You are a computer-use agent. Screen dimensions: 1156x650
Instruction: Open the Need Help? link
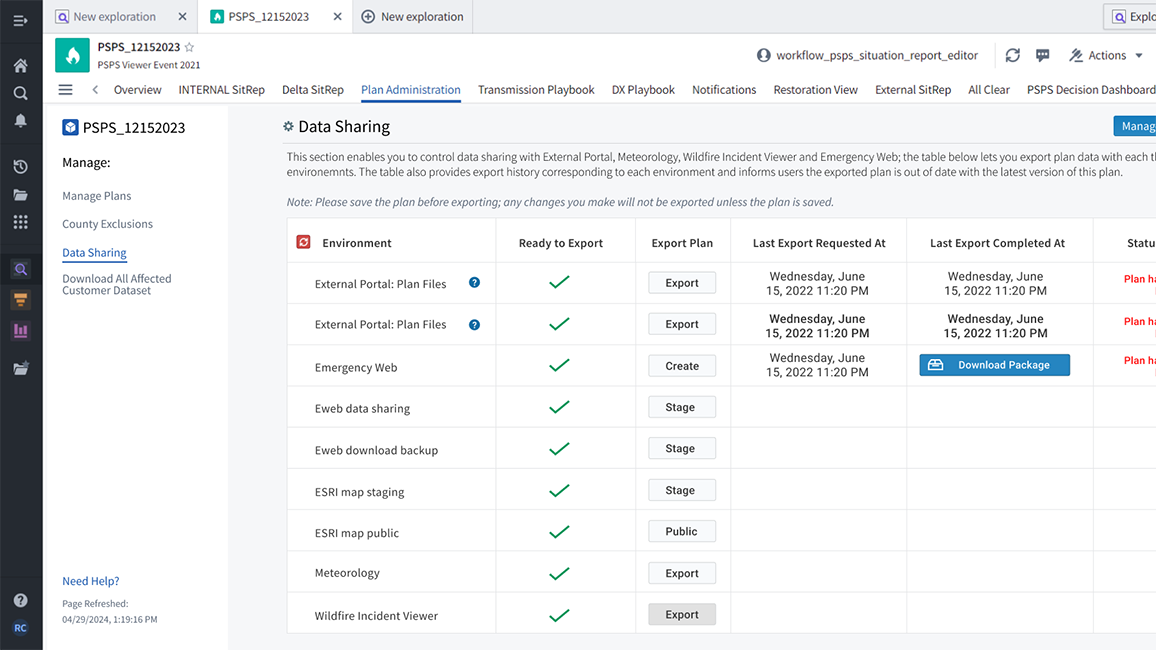tap(90, 581)
